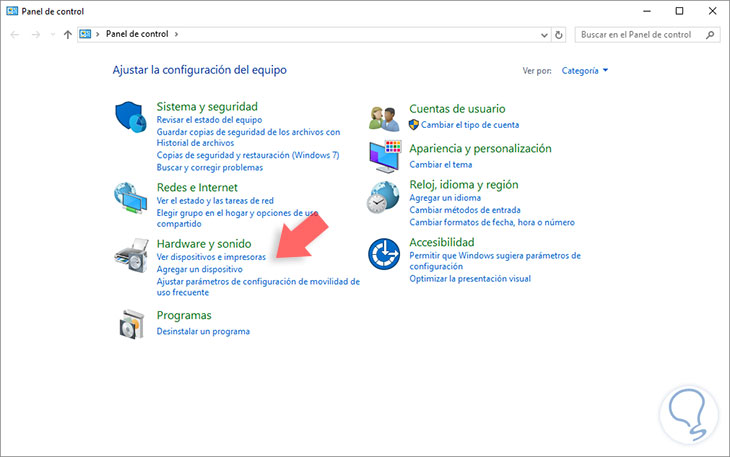Click Ver dispositivos e impresoras
730x457 pixels.
click(211, 257)
